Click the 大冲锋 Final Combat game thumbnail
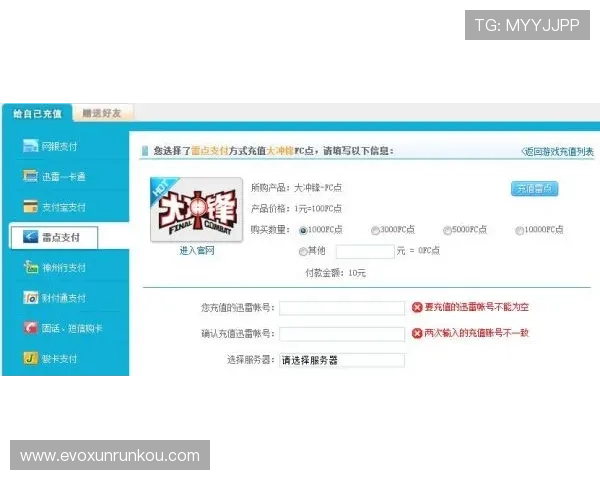The width and height of the screenshot is (600, 480). coord(197,209)
